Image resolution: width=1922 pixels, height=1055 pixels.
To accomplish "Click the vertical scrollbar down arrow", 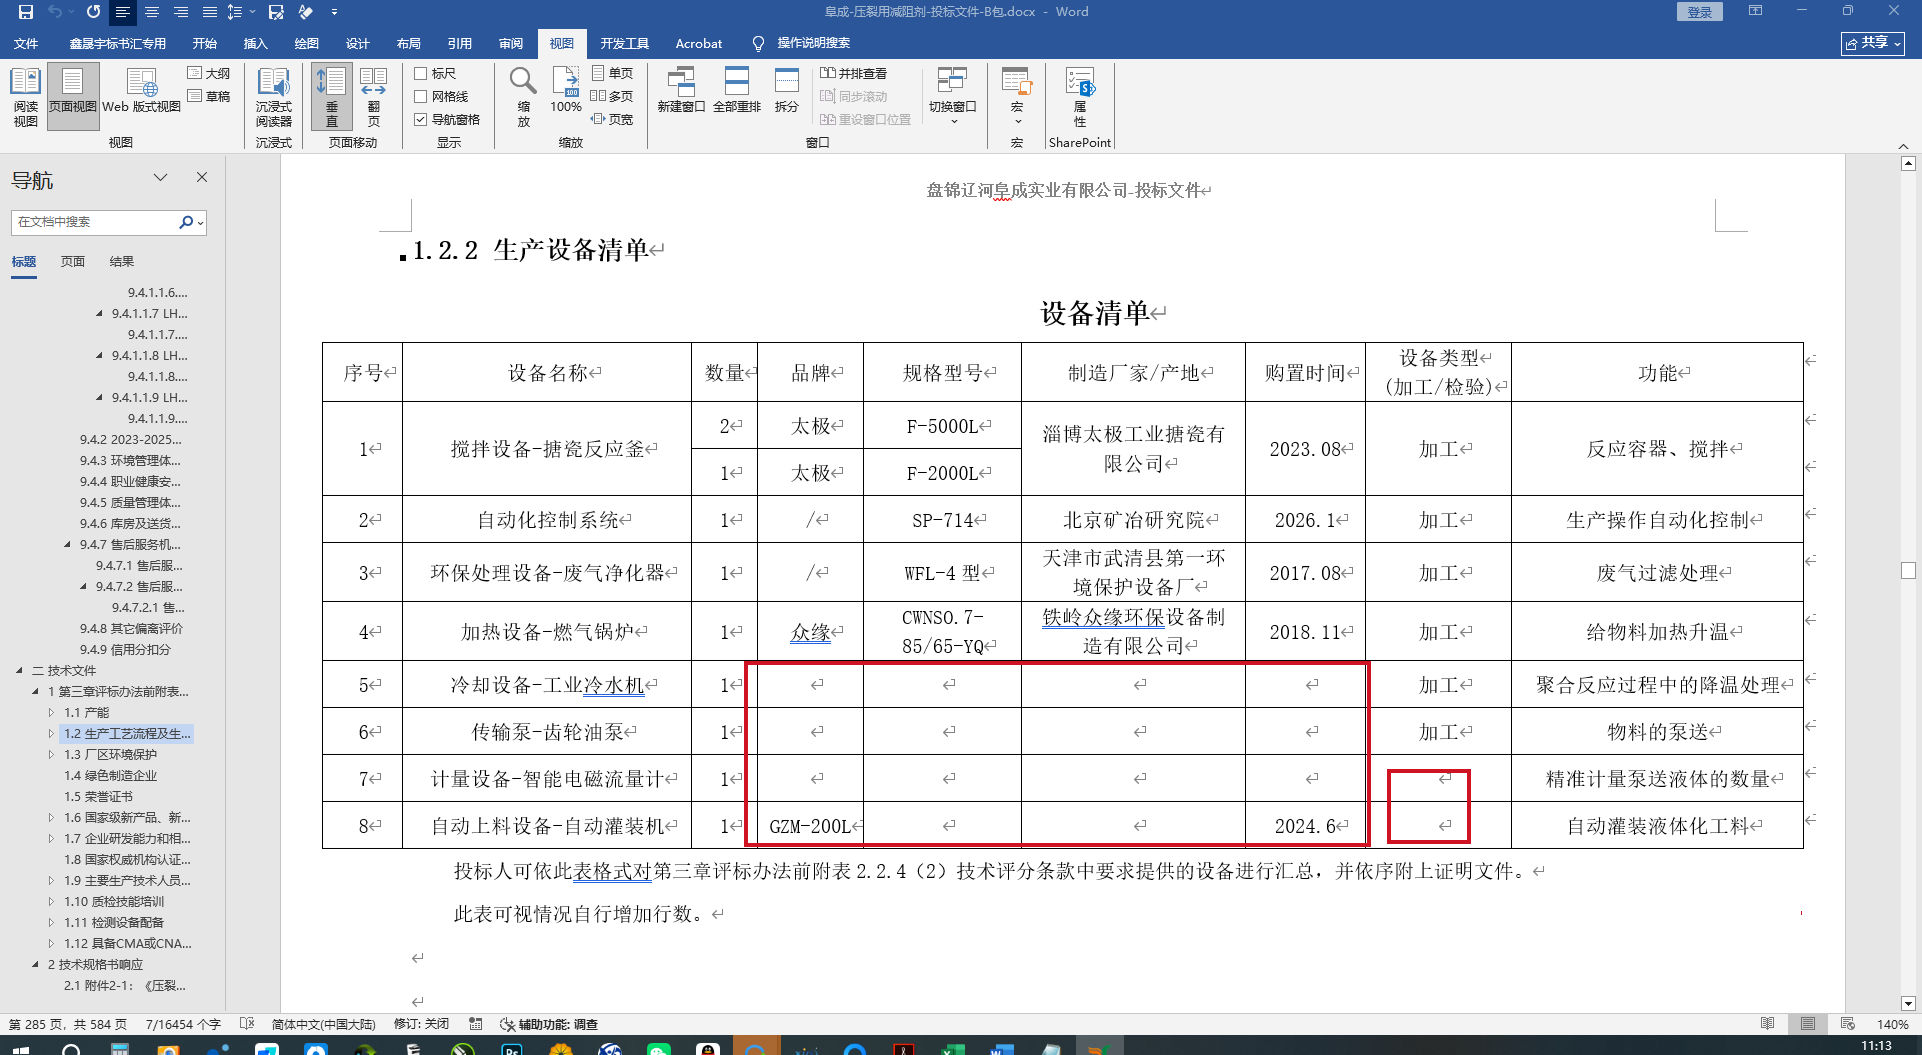I will click(x=1908, y=1003).
